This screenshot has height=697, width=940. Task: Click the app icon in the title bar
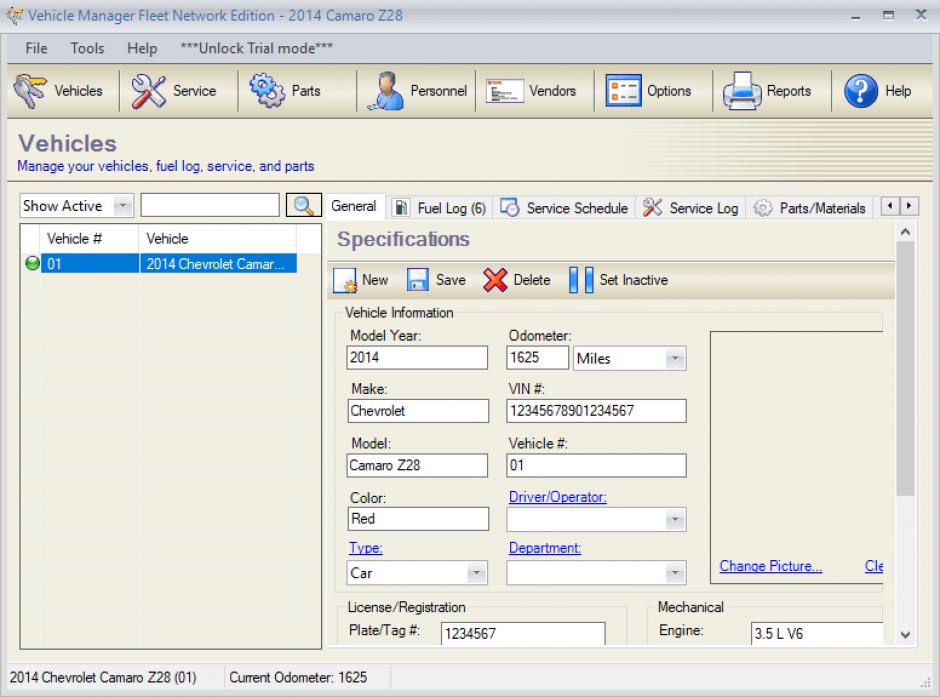(13, 15)
